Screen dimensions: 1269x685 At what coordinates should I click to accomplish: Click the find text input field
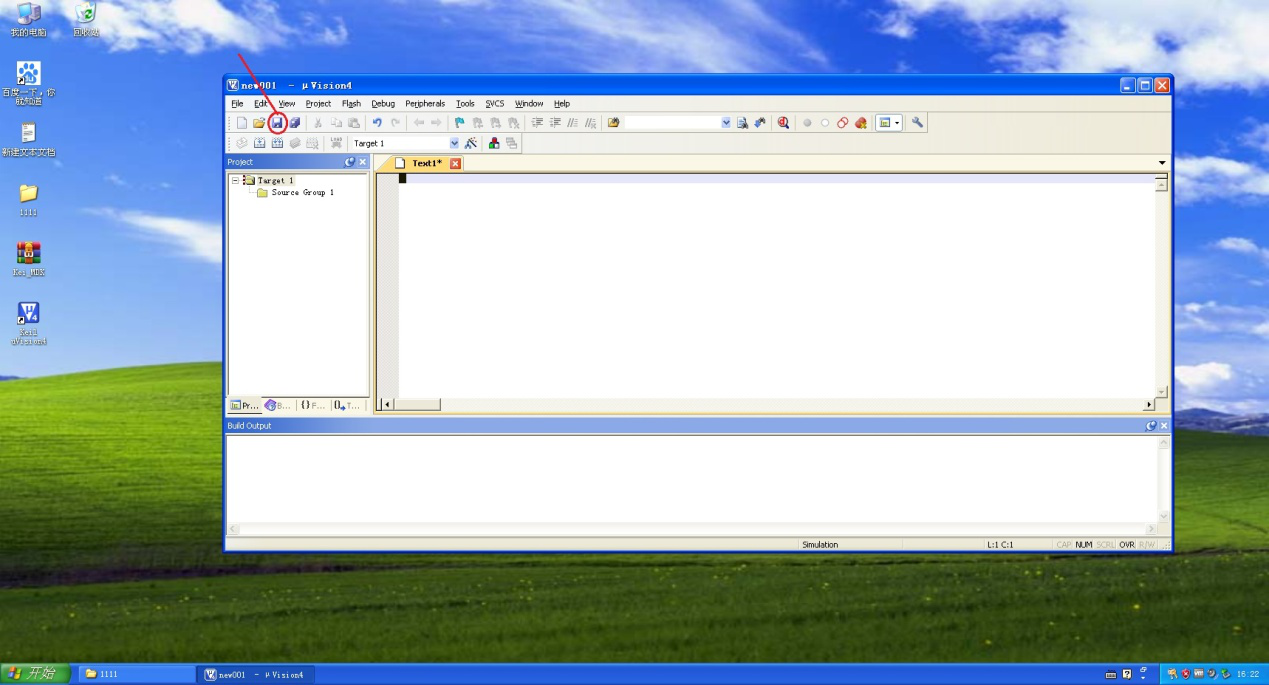pos(672,123)
